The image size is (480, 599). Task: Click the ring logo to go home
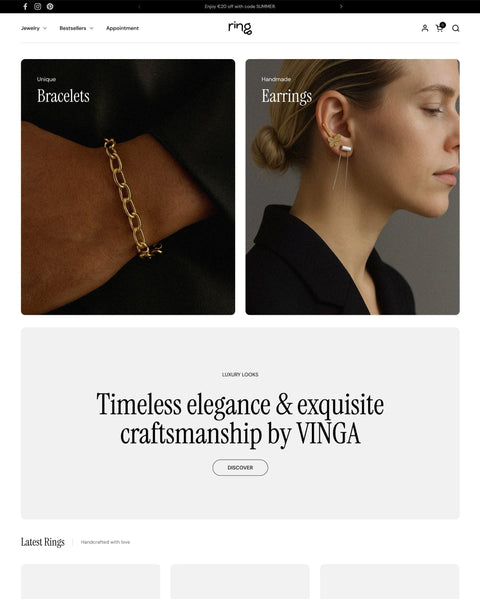(x=240, y=28)
